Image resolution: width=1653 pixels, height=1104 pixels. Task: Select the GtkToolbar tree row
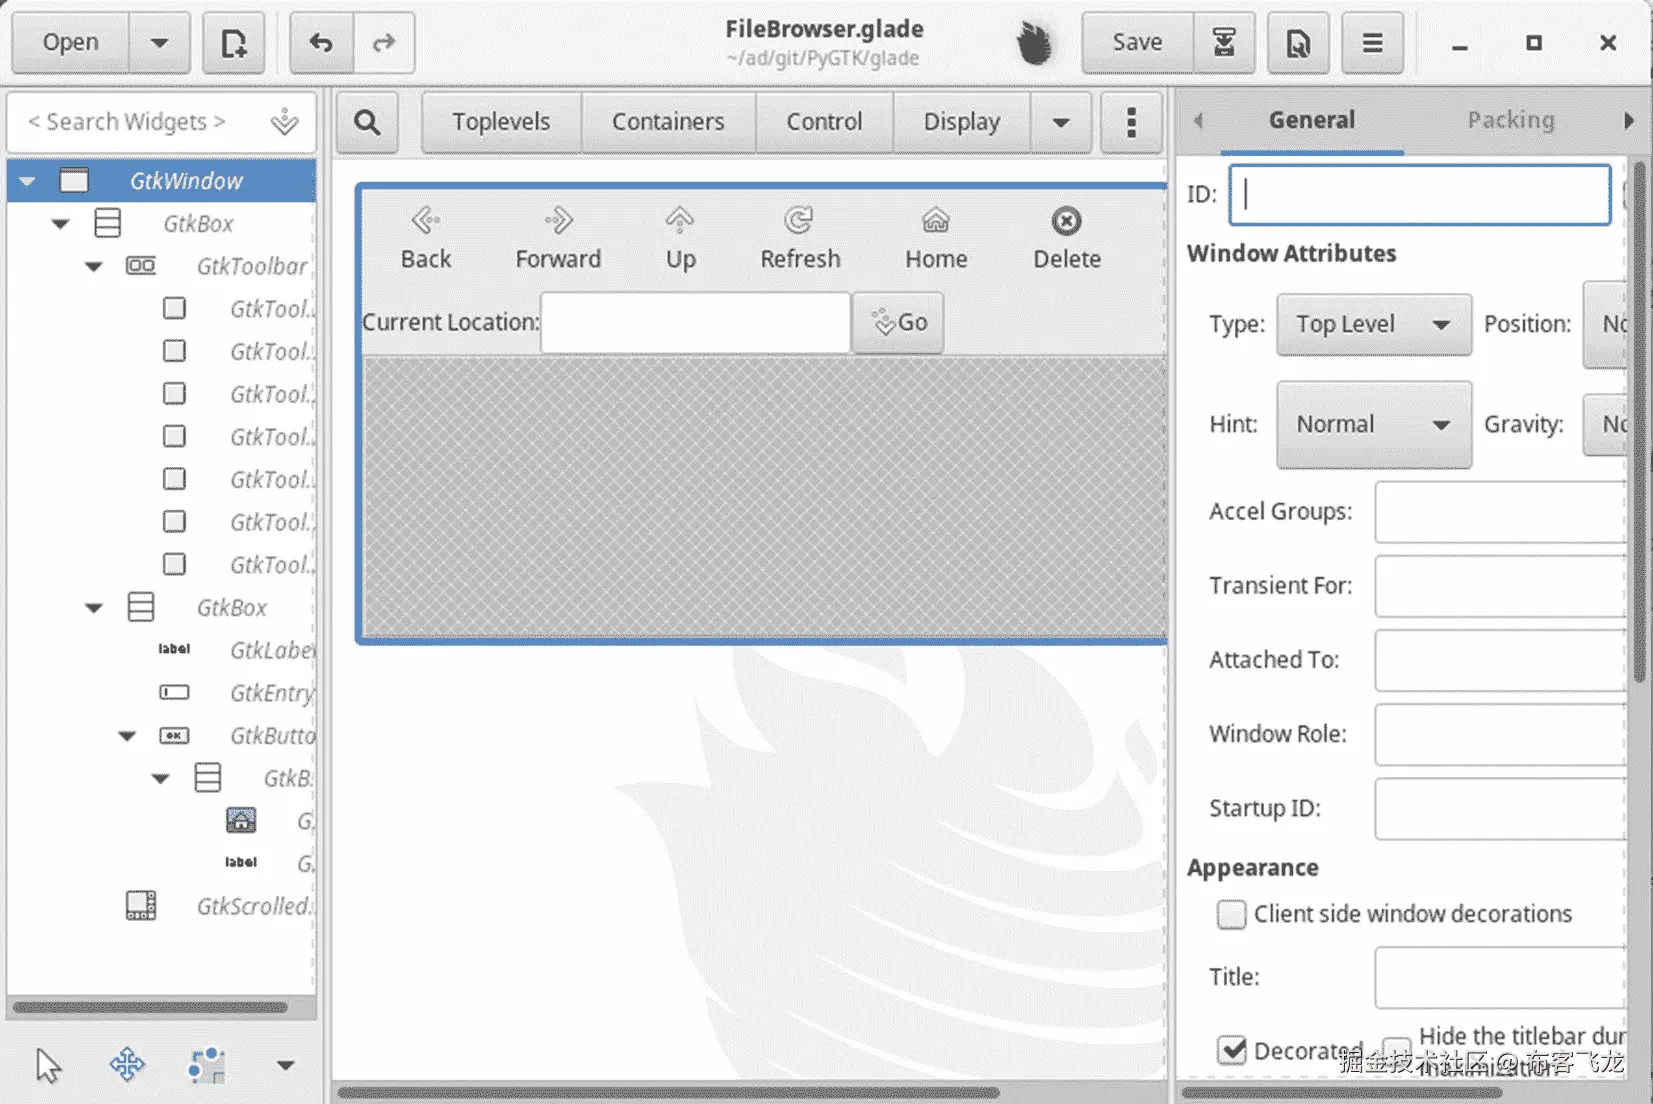162,266
